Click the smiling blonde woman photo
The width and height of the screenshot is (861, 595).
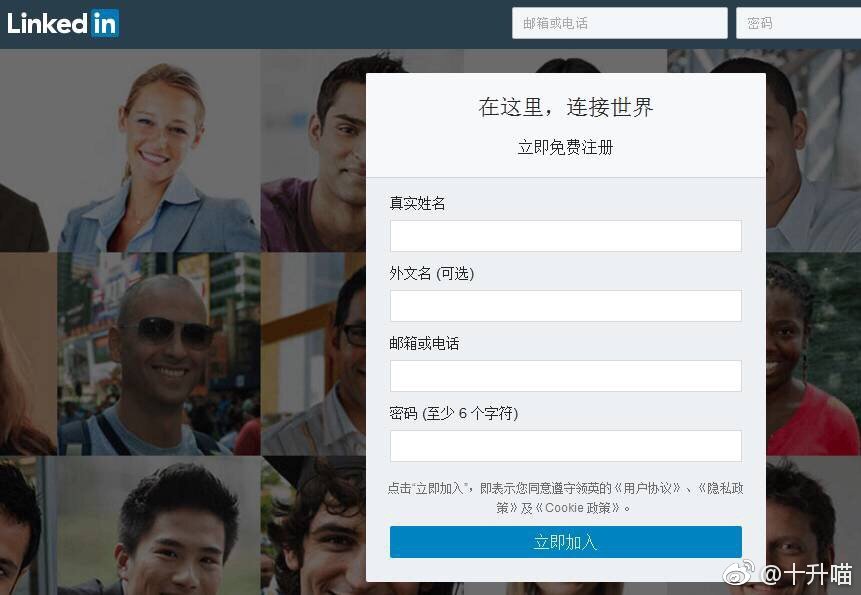coord(158,151)
